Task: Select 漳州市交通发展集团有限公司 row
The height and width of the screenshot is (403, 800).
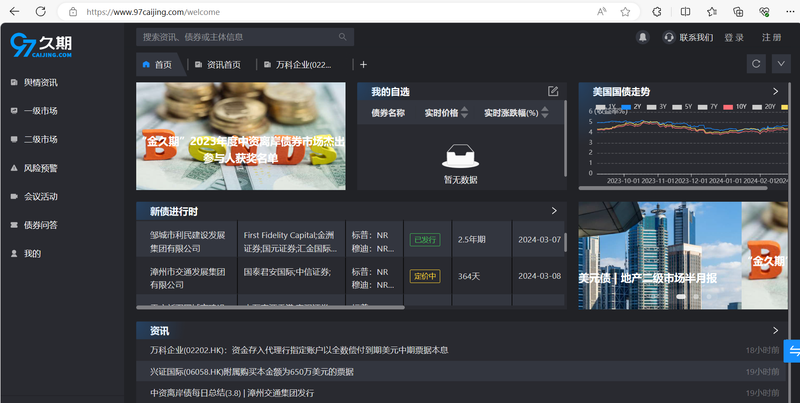Action: coord(350,276)
